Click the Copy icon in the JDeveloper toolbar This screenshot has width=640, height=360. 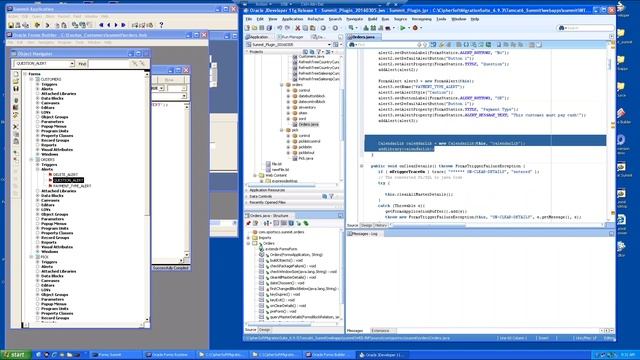point(305,28)
